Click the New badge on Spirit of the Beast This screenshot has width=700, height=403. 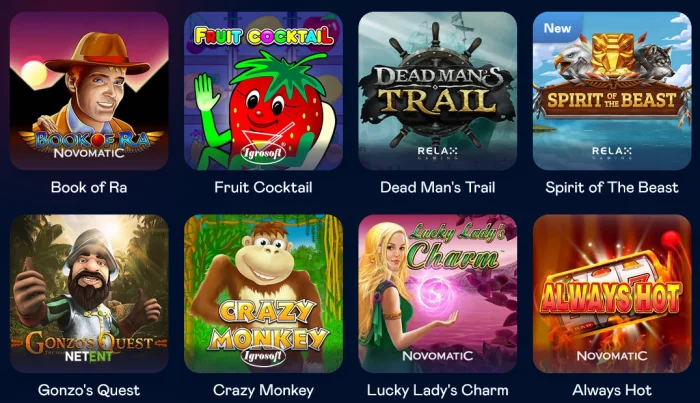click(x=557, y=28)
